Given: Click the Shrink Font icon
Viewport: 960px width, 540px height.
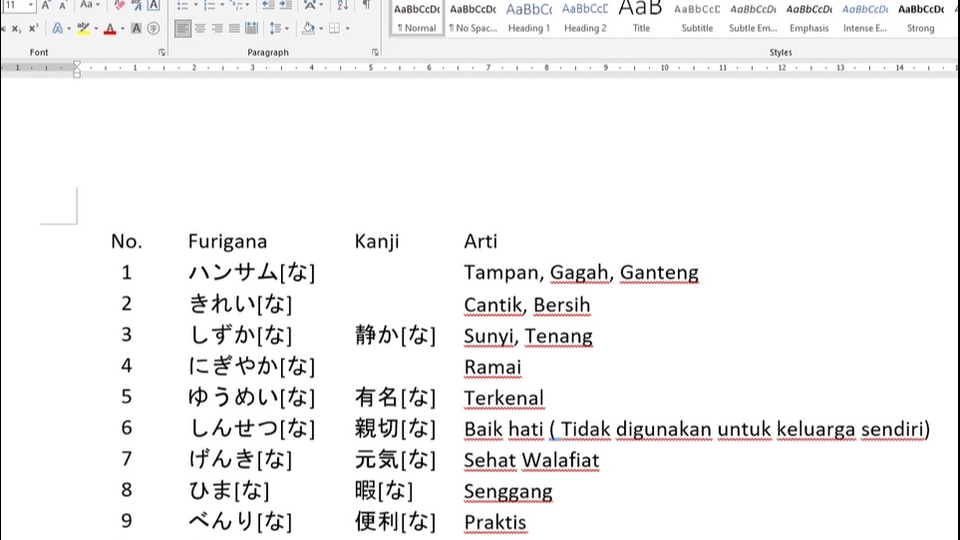Looking at the screenshot, I should pyautogui.click(x=62, y=5).
